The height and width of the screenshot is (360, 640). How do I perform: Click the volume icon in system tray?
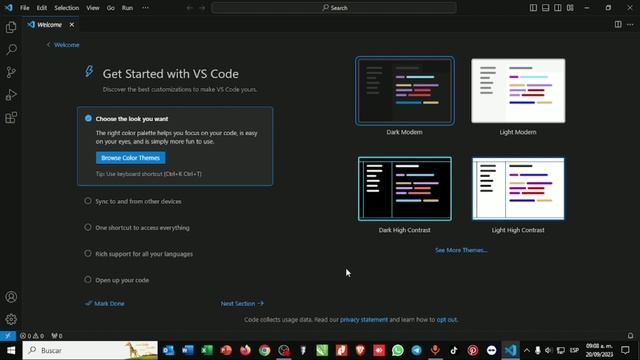[548, 350]
